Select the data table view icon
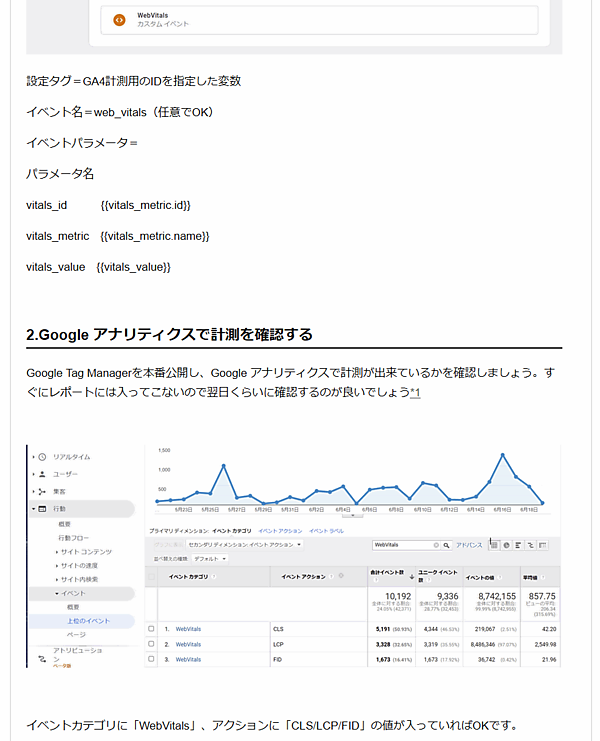The height and width of the screenshot is (741, 600). pyautogui.click(x=494, y=545)
